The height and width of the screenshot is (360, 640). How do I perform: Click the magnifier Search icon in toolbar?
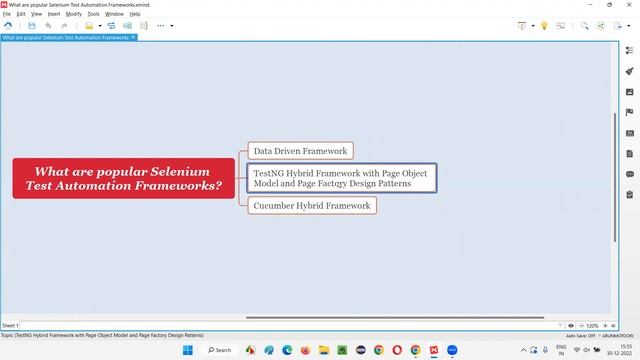[584, 26]
